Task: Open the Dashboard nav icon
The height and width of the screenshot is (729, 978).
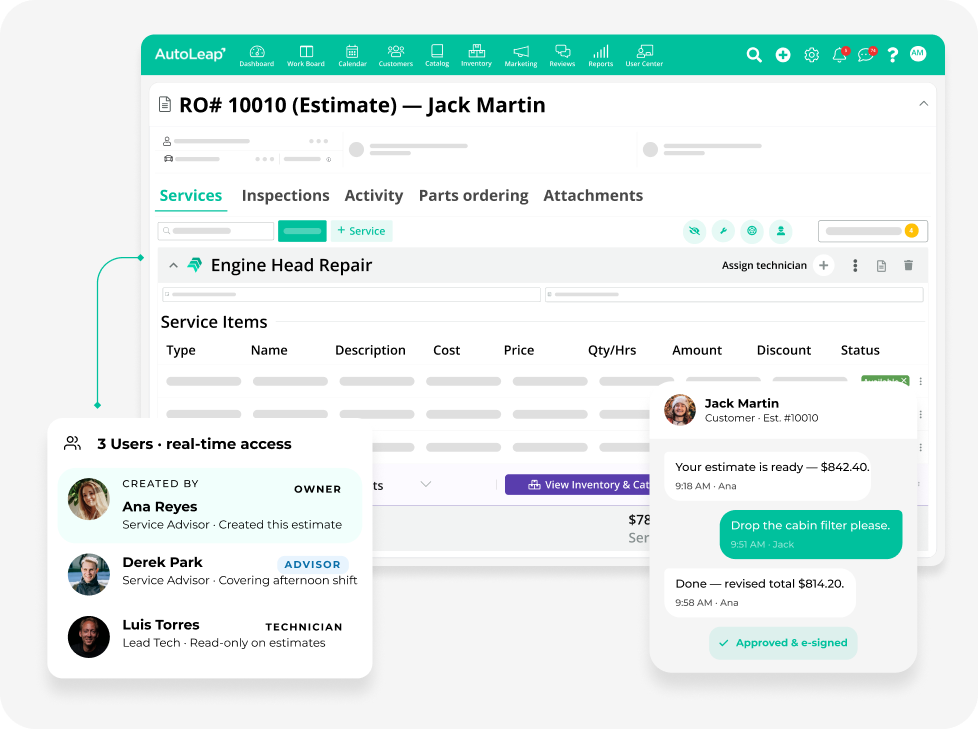Action: coord(257,55)
